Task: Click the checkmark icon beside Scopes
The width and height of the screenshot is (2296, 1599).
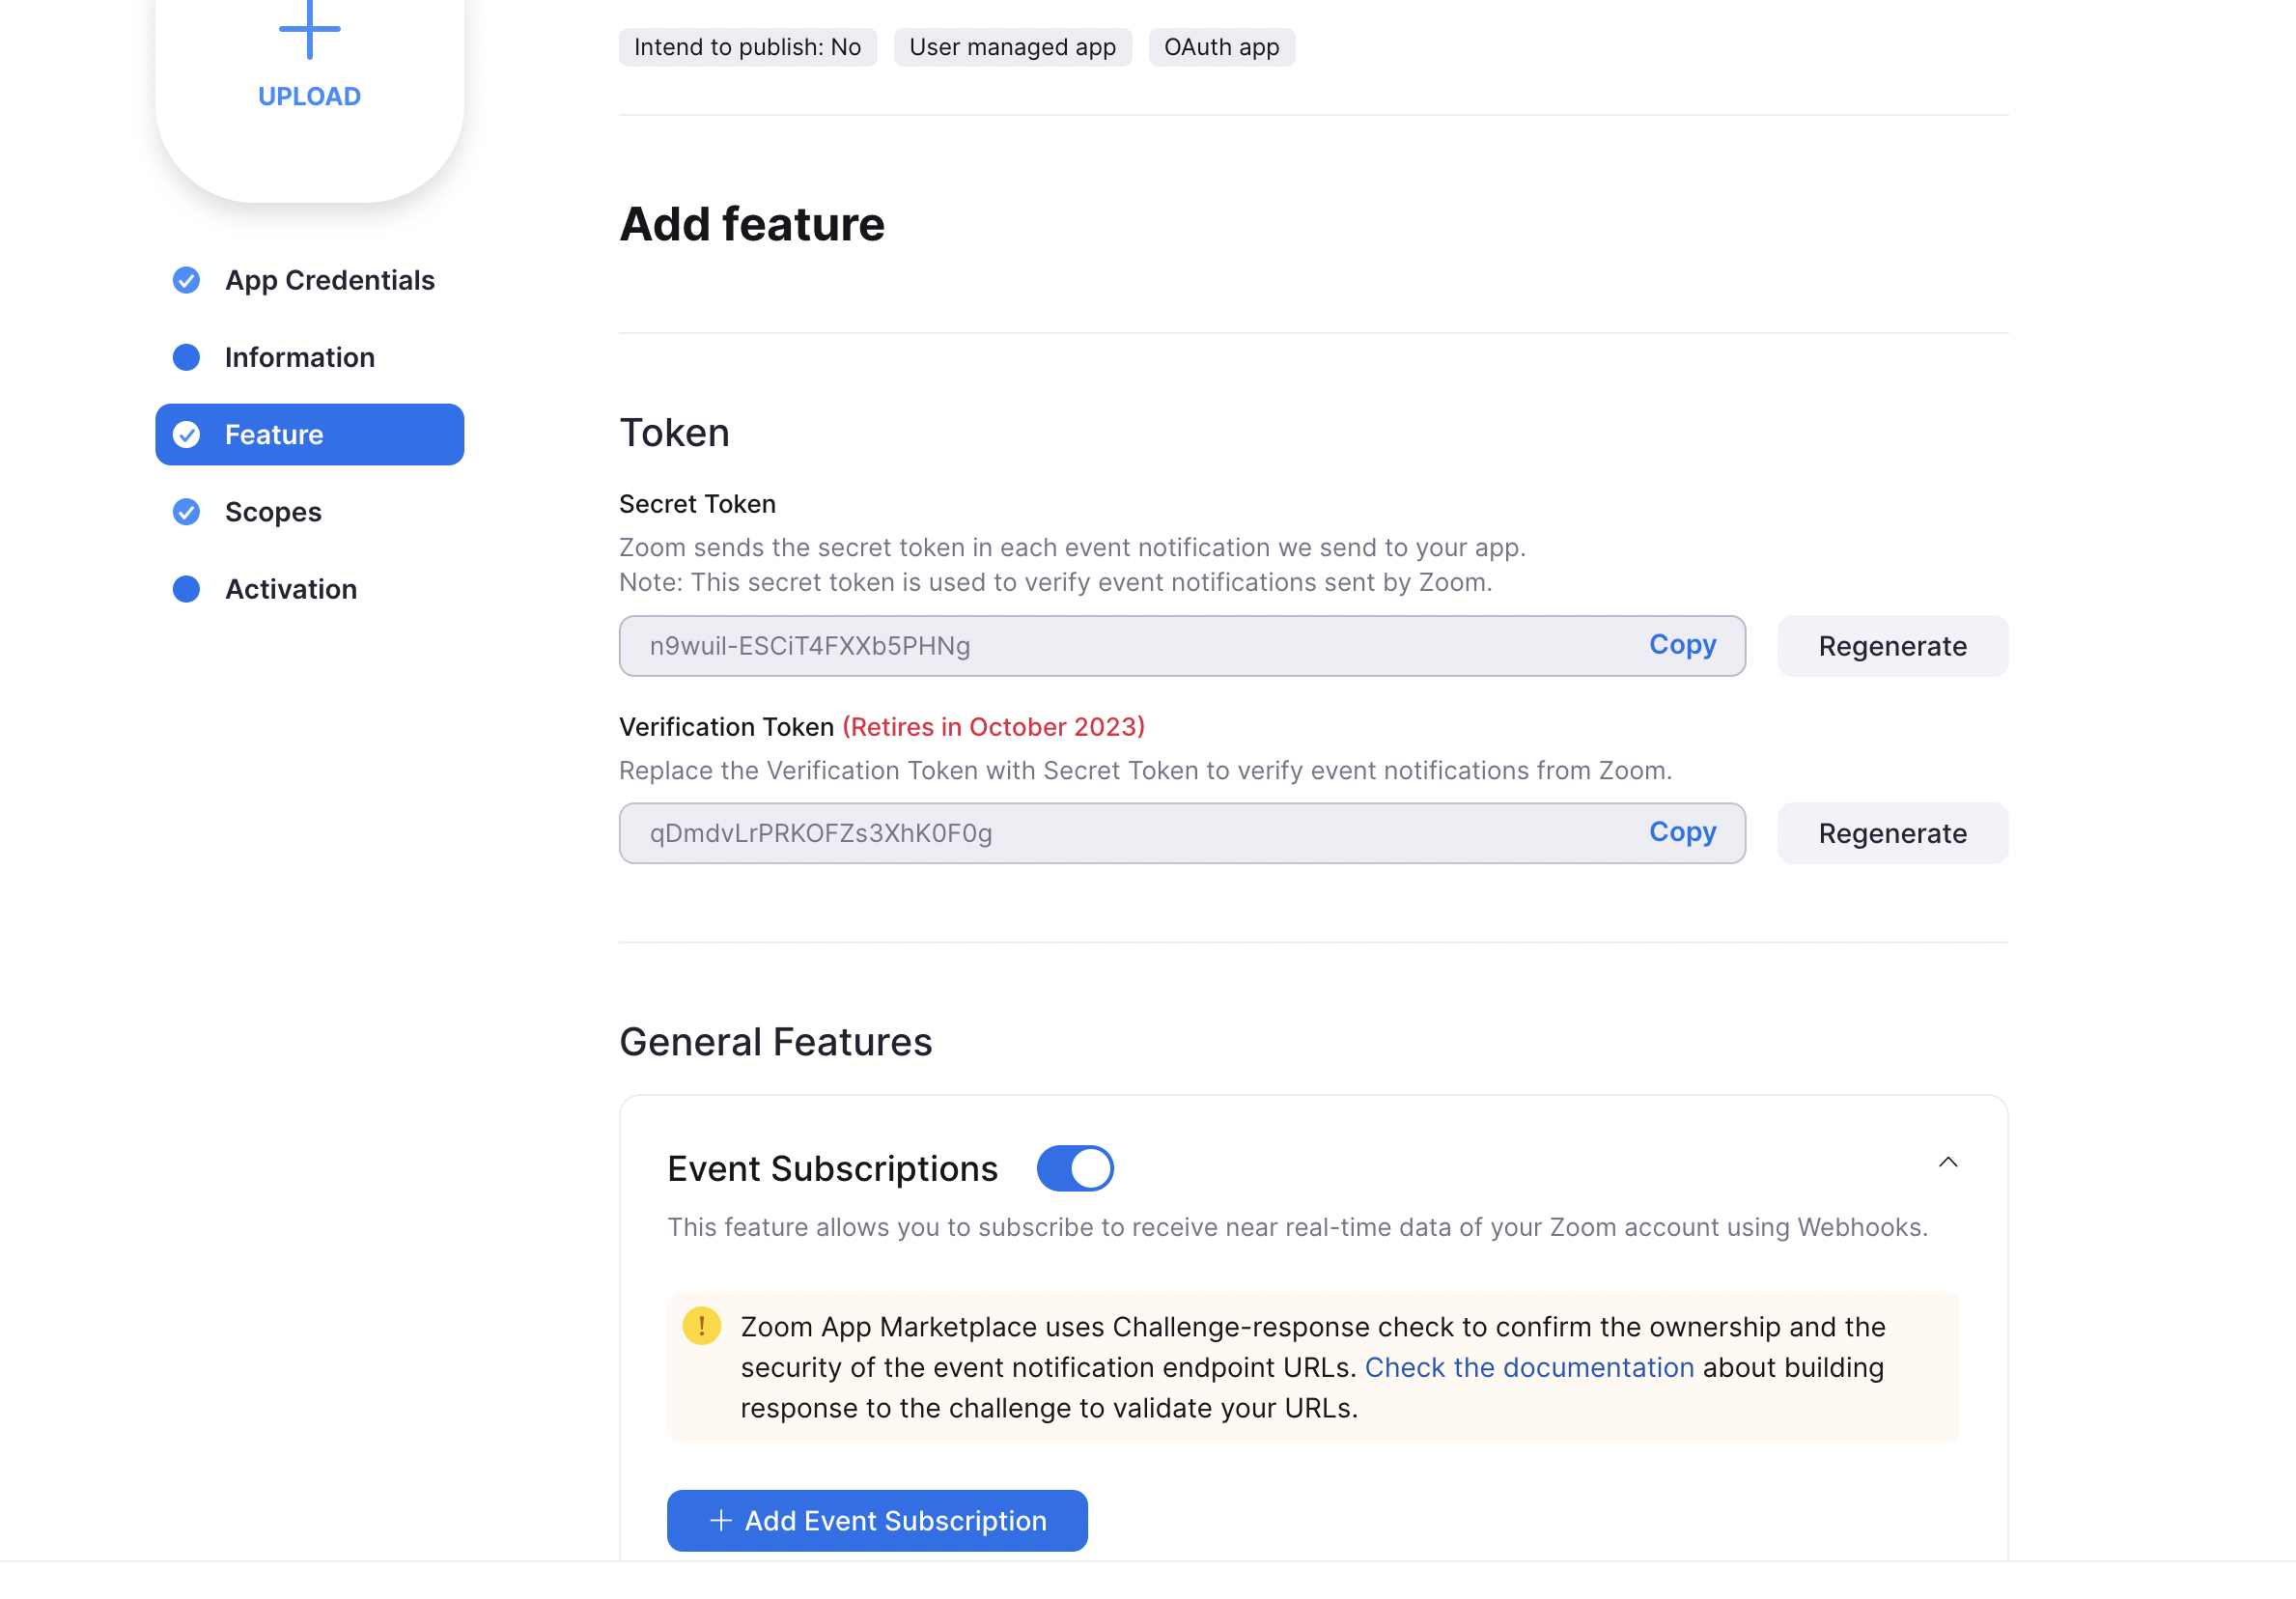Action: [186, 512]
